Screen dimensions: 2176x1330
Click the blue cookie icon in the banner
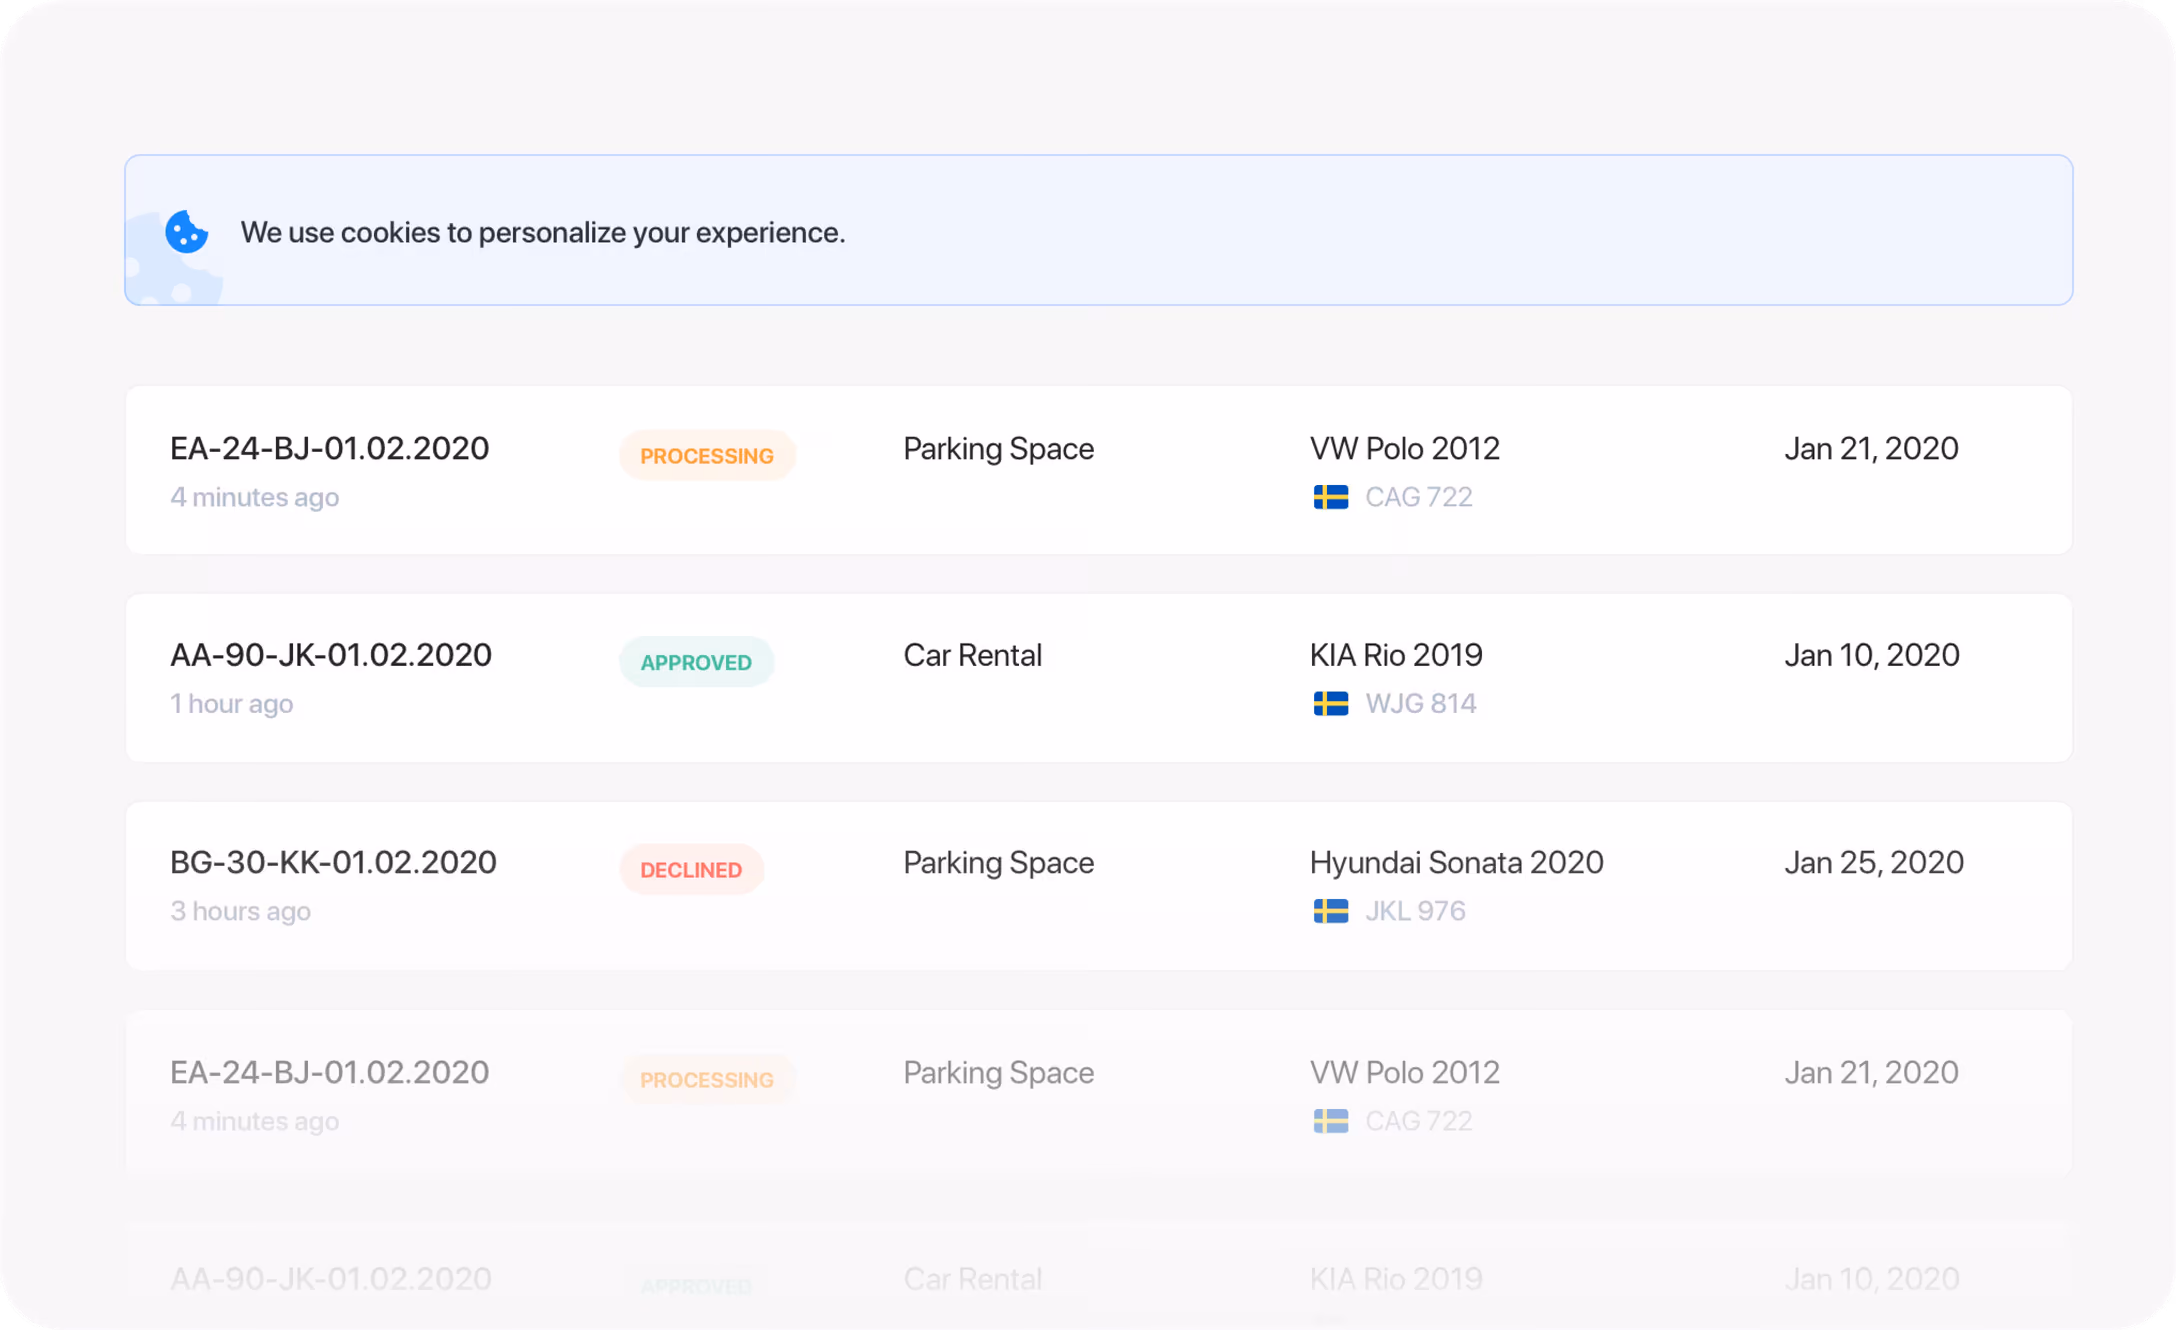(x=186, y=232)
